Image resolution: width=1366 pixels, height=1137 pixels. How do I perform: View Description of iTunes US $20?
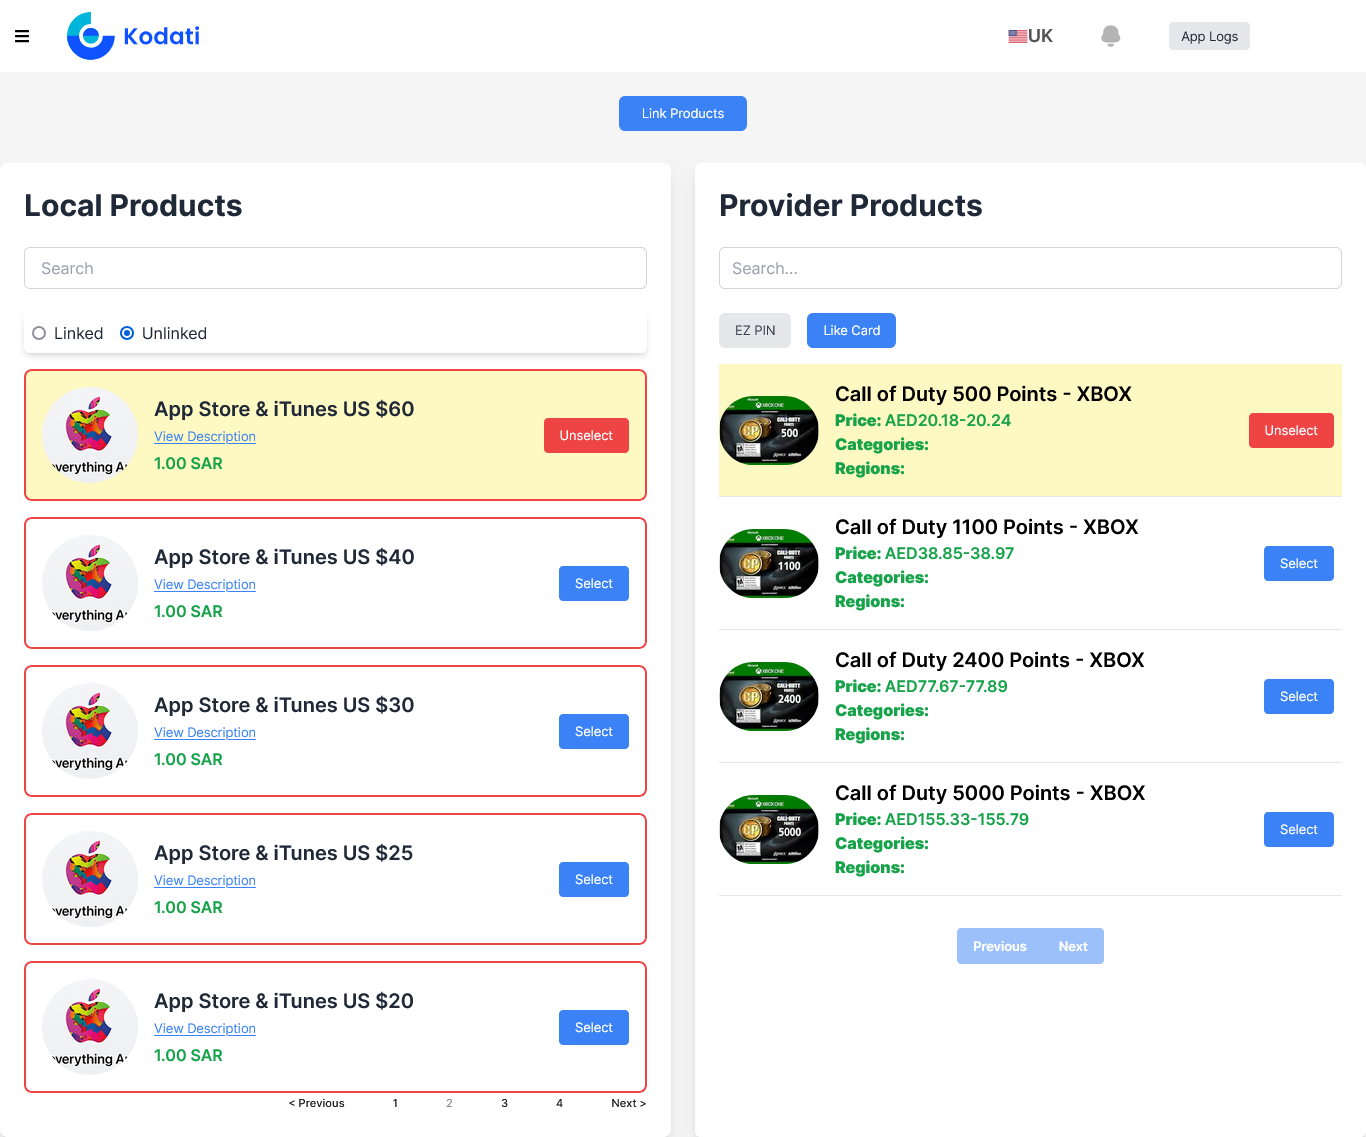(x=205, y=1028)
